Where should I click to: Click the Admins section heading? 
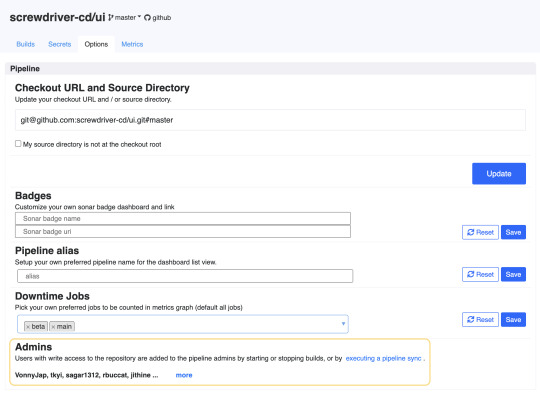click(33, 347)
